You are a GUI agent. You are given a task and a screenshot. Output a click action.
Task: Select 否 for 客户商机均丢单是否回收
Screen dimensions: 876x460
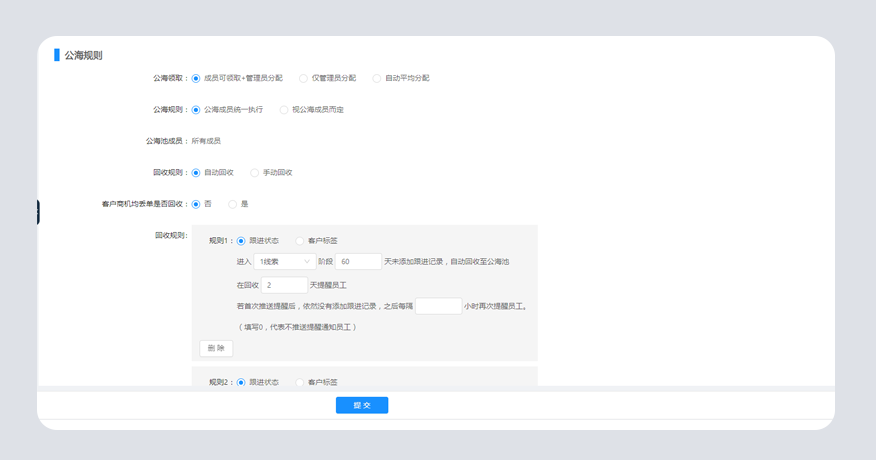196,204
